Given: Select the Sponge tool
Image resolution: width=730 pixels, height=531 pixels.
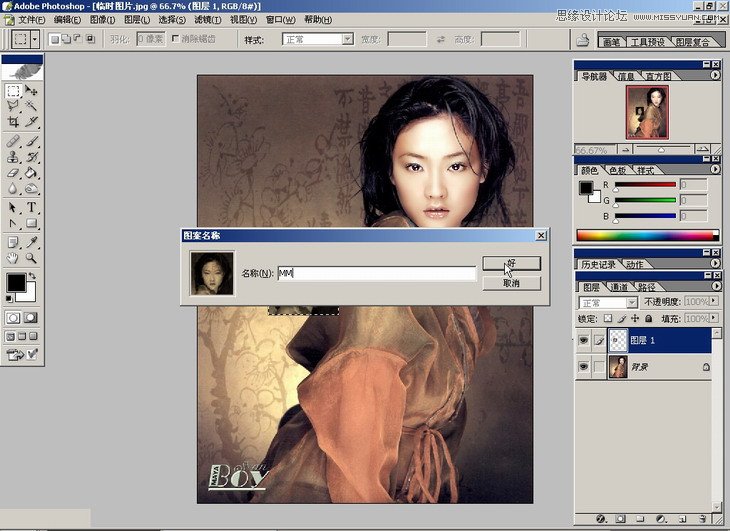Looking at the screenshot, I should (31, 188).
